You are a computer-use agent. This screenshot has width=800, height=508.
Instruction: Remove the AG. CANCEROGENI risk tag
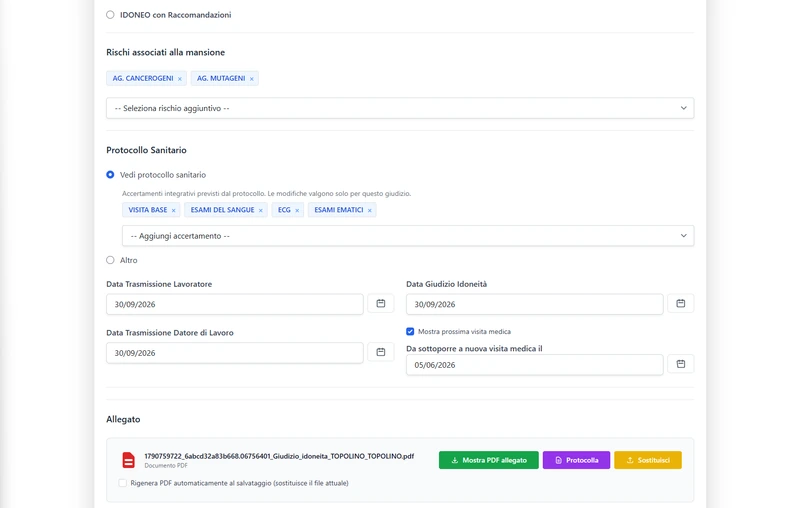tap(180, 79)
